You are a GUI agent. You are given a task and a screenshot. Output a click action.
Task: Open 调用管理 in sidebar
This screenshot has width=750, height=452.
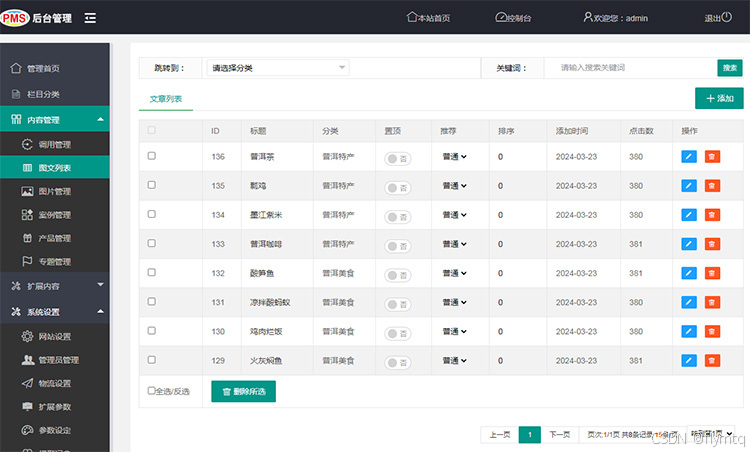tap(55, 144)
